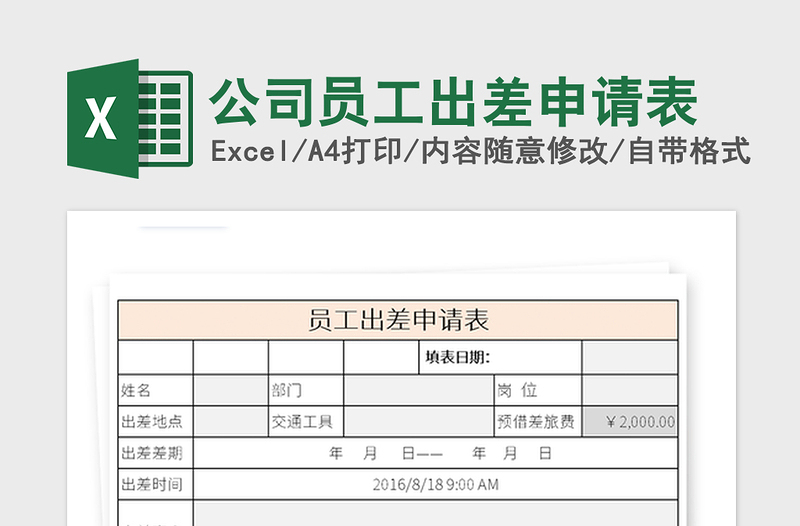The image size is (800, 526).
Task: Click the 年 月 日 date range cell
Action: (436, 453)
